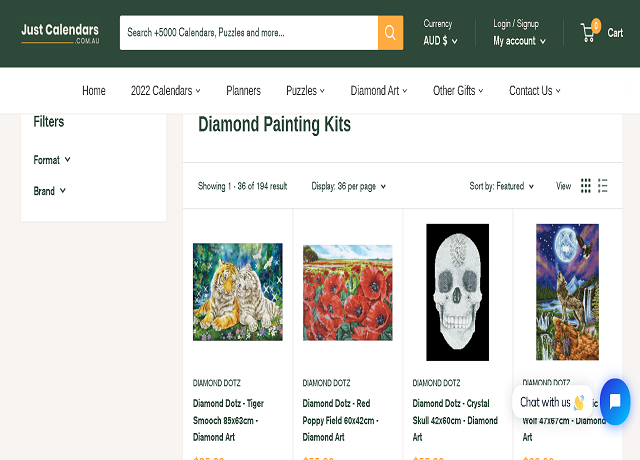
Task: Open the Planners menu item
Action: click(x=243, y=91)
